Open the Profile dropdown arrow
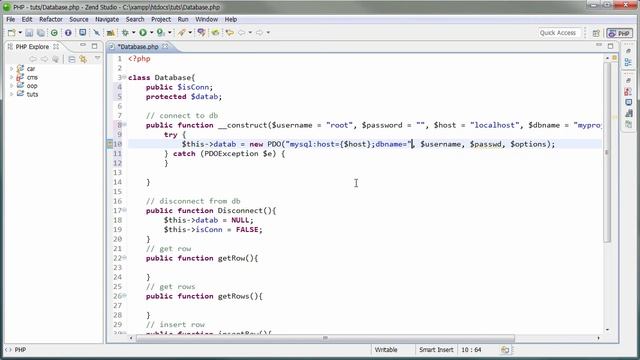This screenshot has width=640, height=360. pyautogui.click(x=170, y=33)
